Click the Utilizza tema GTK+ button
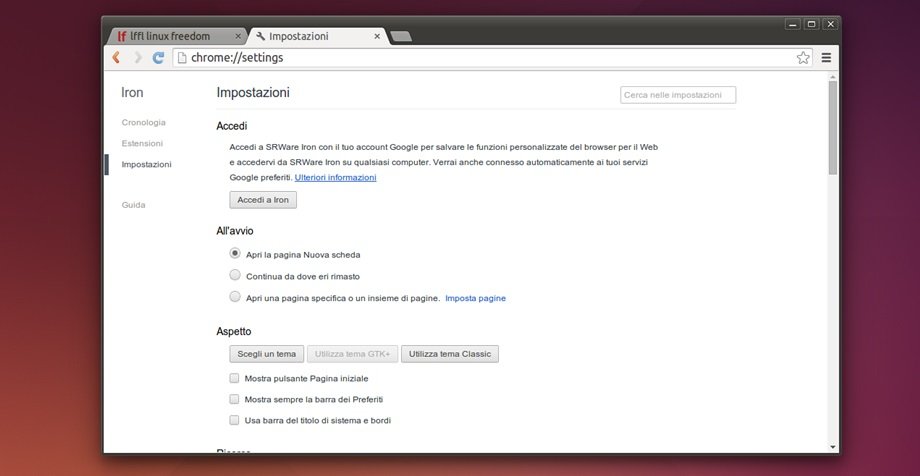This screenshot has width=920, height=476. coord(353,354)
